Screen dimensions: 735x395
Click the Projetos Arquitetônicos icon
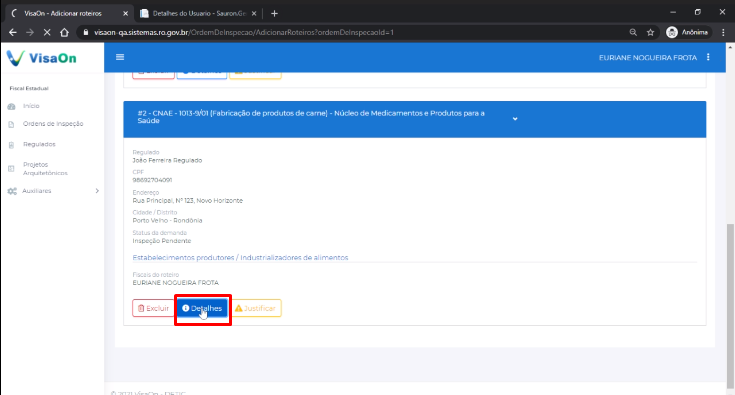coord(12,169)
